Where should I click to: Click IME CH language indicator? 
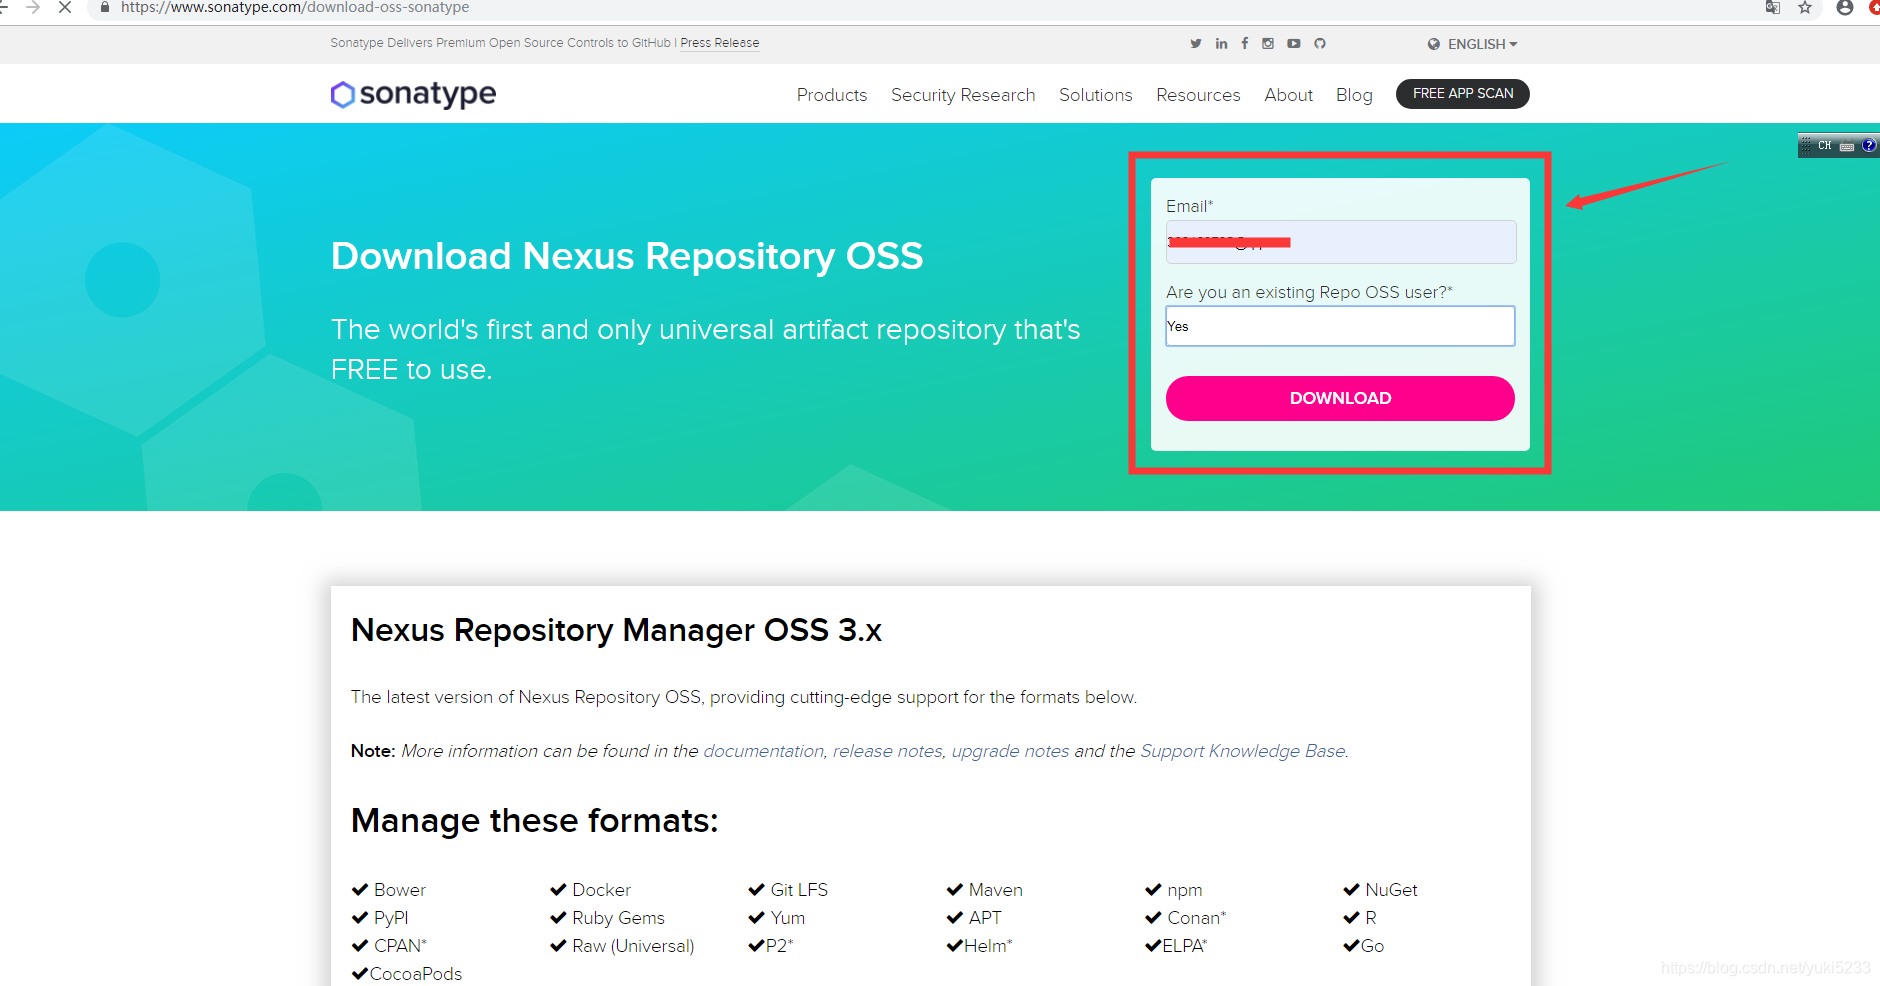(1825, 146)
